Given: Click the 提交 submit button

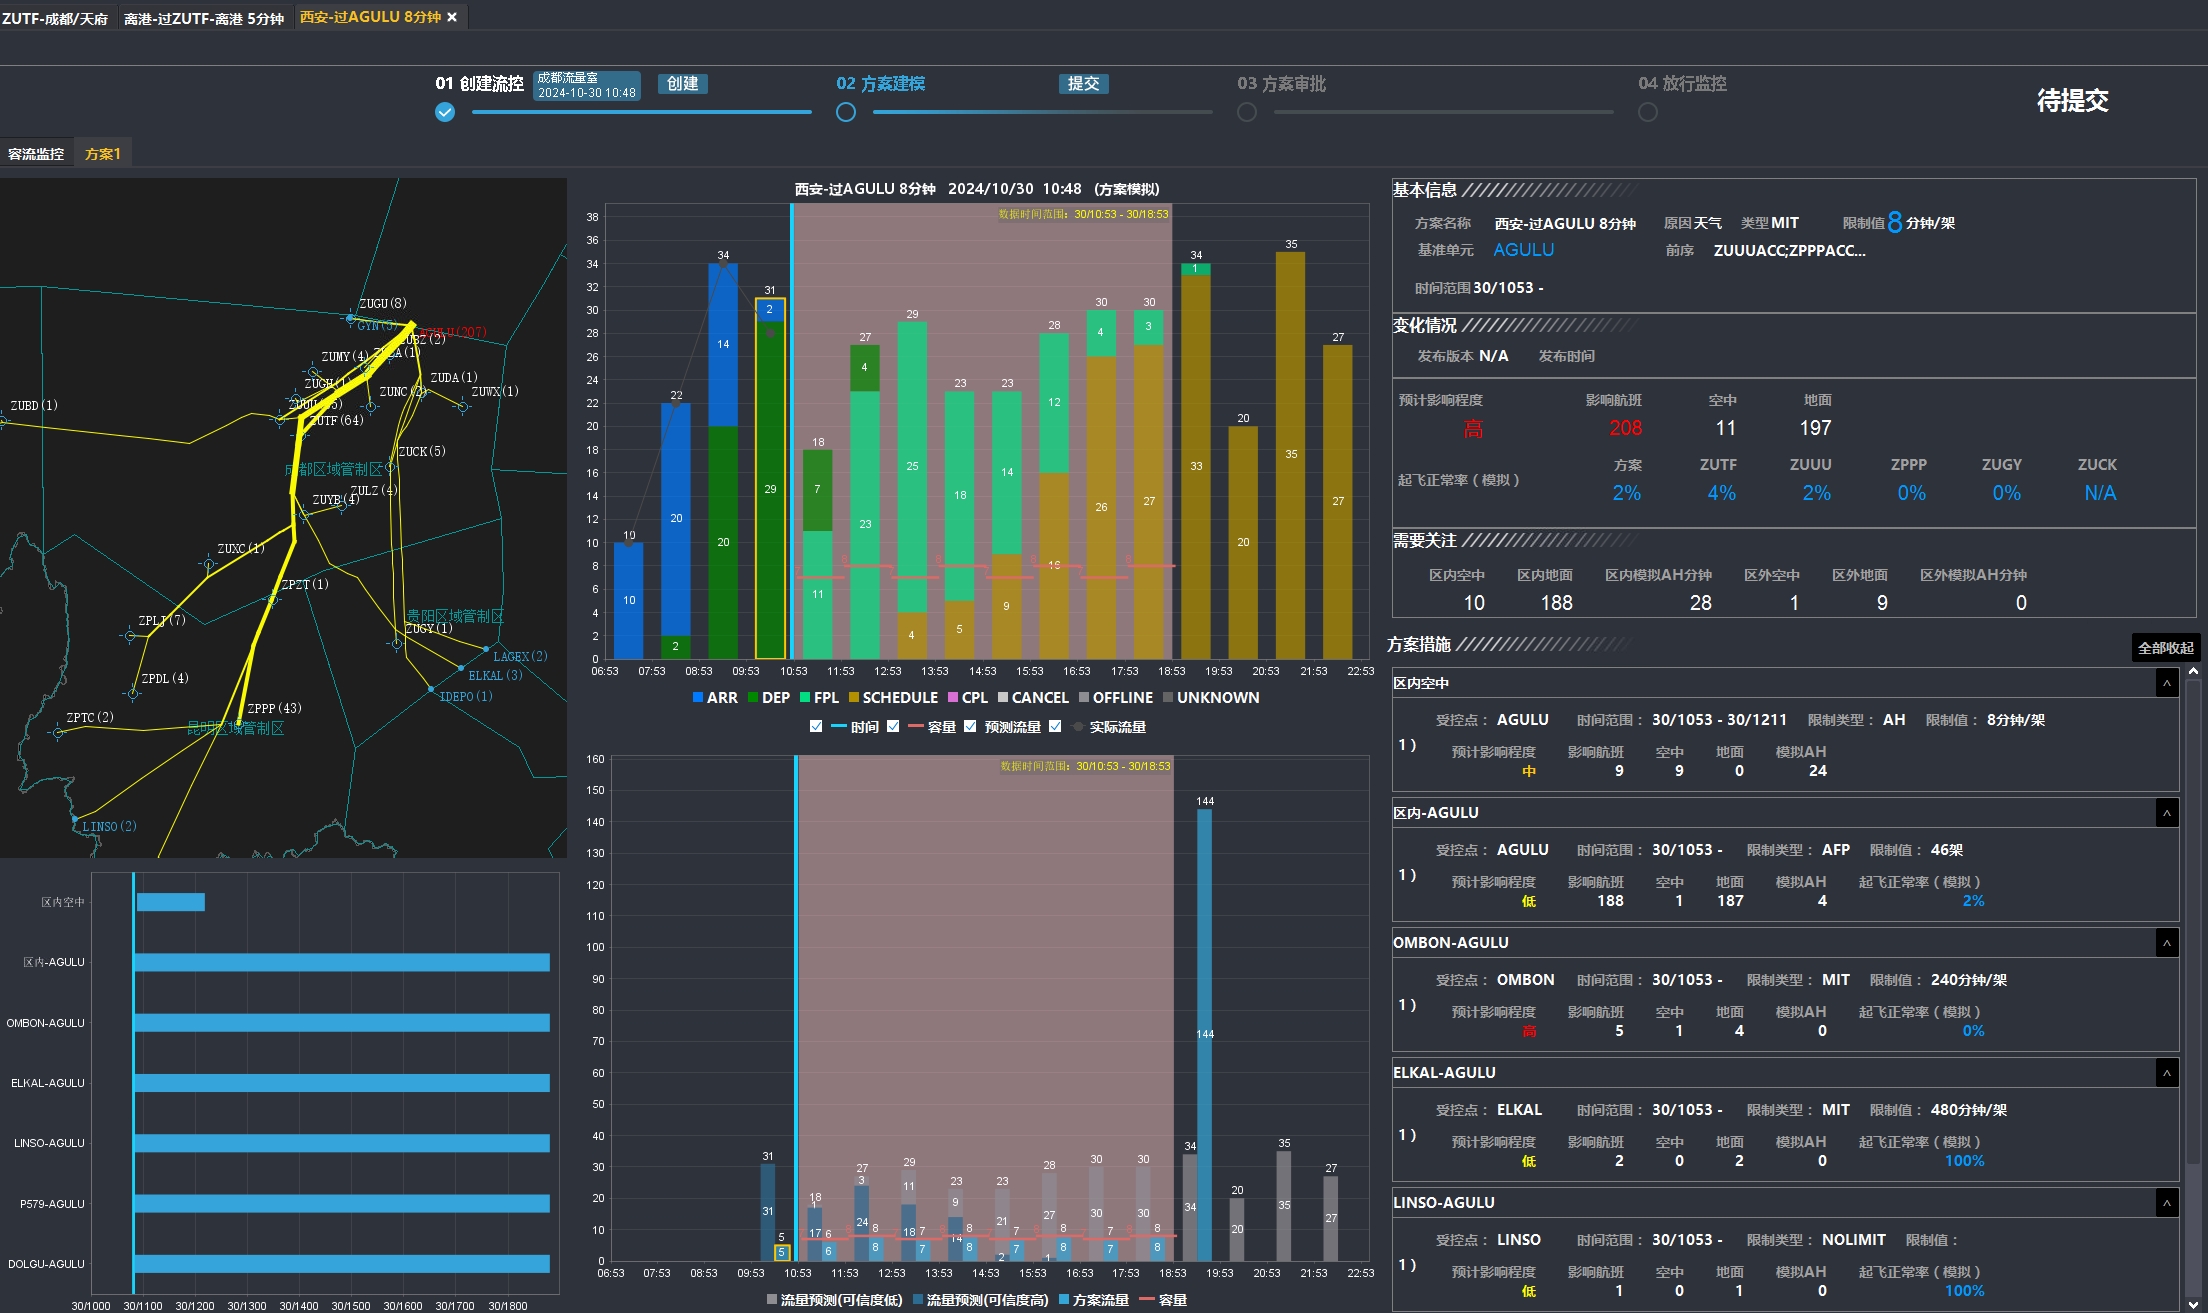Looking at the screenshot, I should click(x=1083, y=84).
